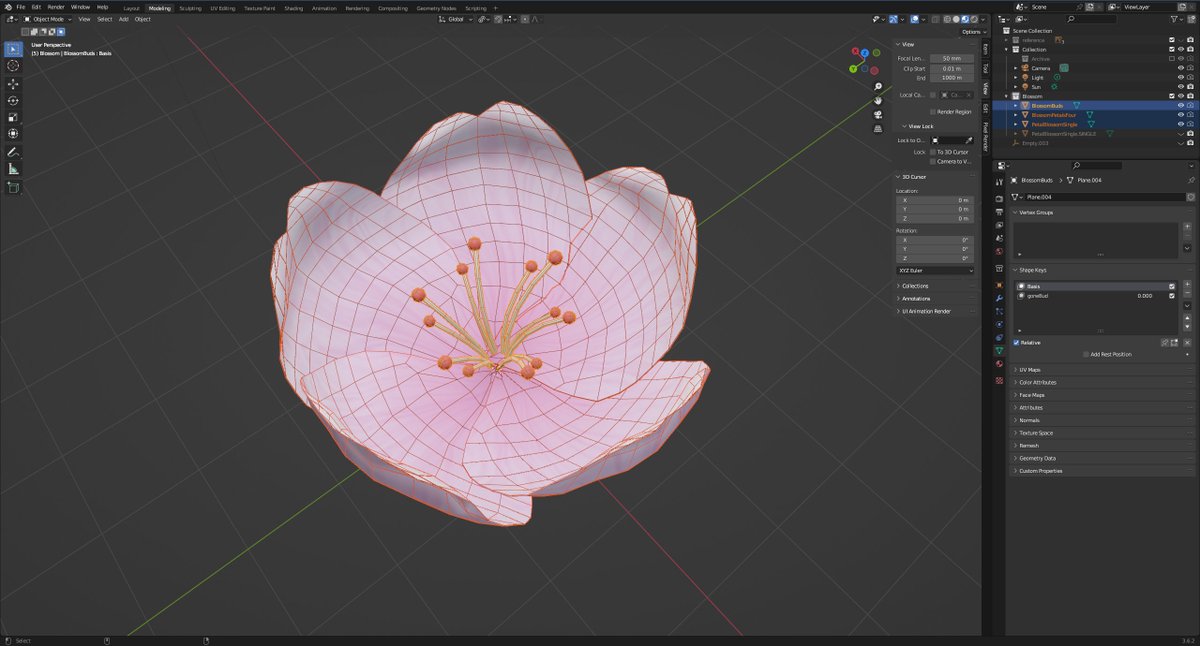
Task: Switch to the UV Editing workspace tab
Action: (x=222, y=8)
